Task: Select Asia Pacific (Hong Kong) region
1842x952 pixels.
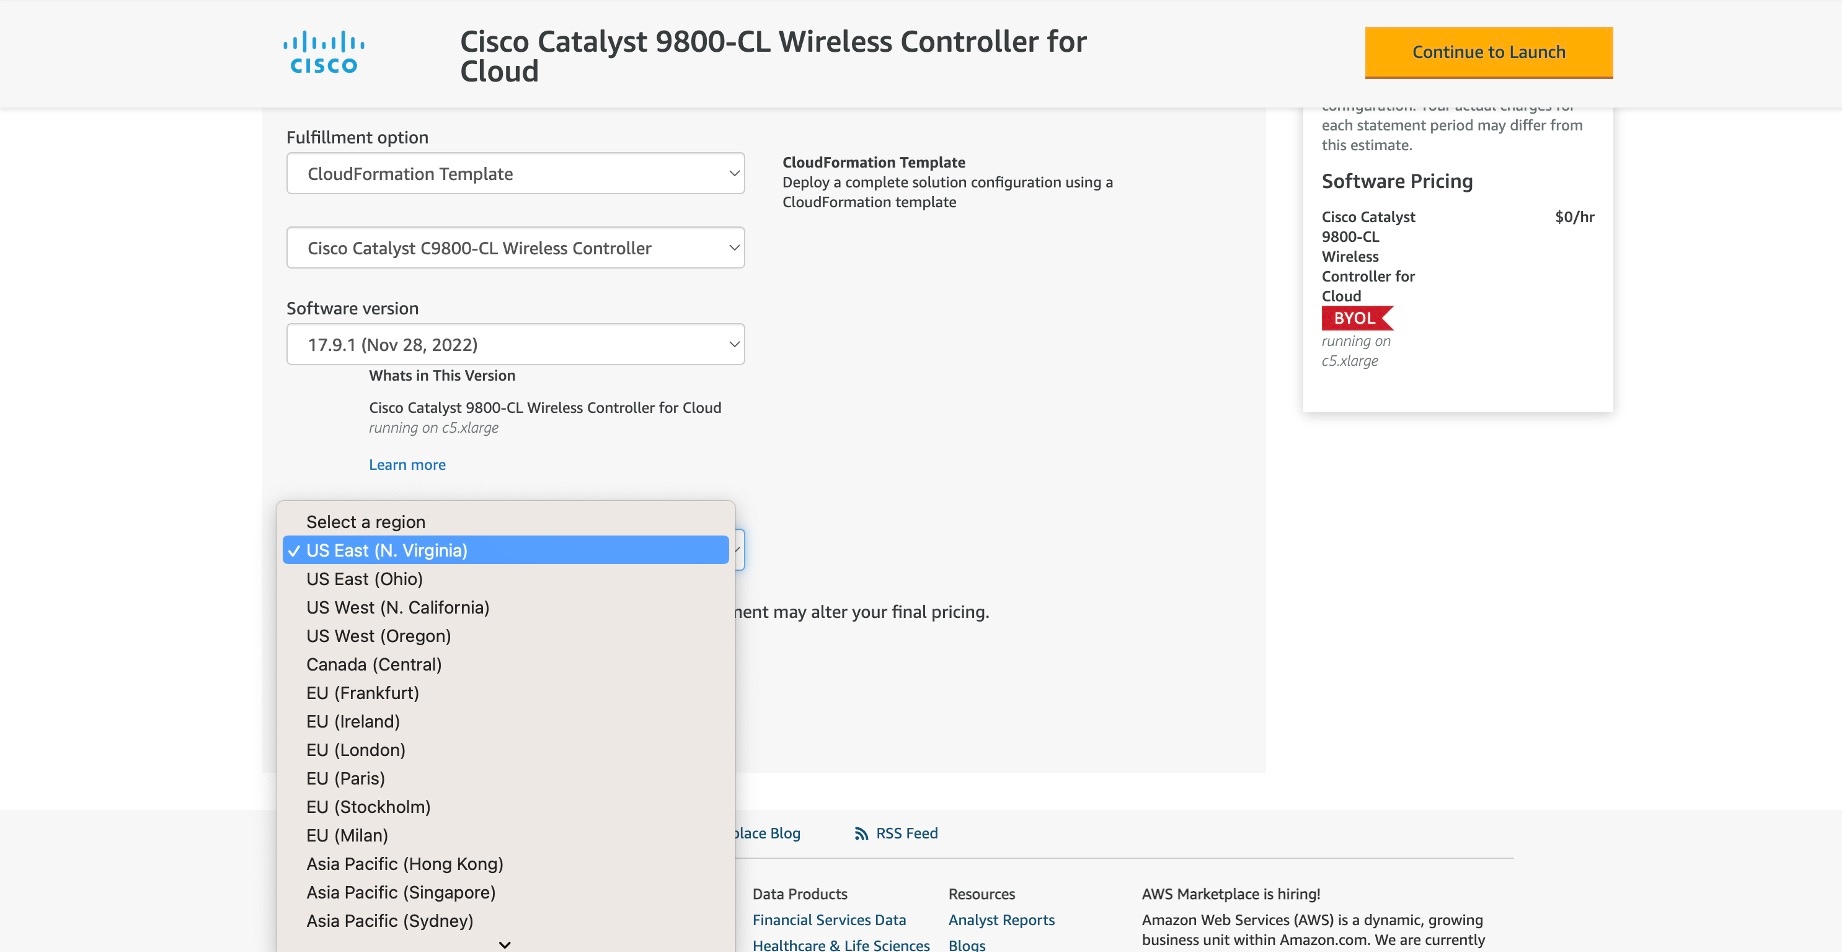Action: 405,864
